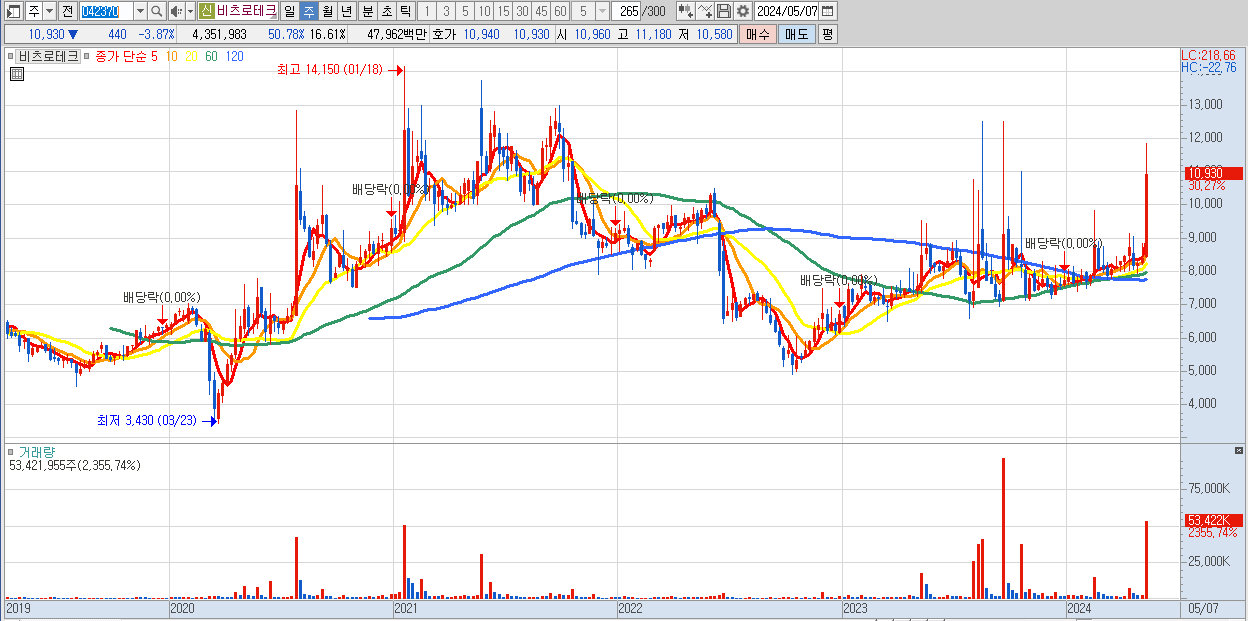1248x621 pixels.
Task: Click the small box before 거래량
Action: click(x=10, y=452)
